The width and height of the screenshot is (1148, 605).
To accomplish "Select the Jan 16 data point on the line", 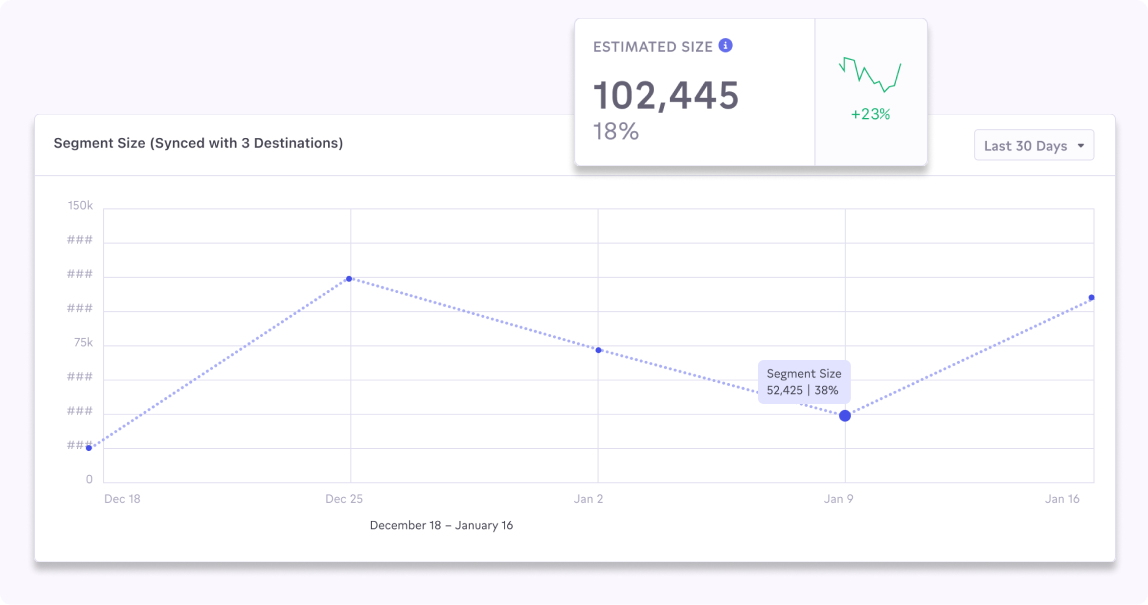I will point(1091,298).
